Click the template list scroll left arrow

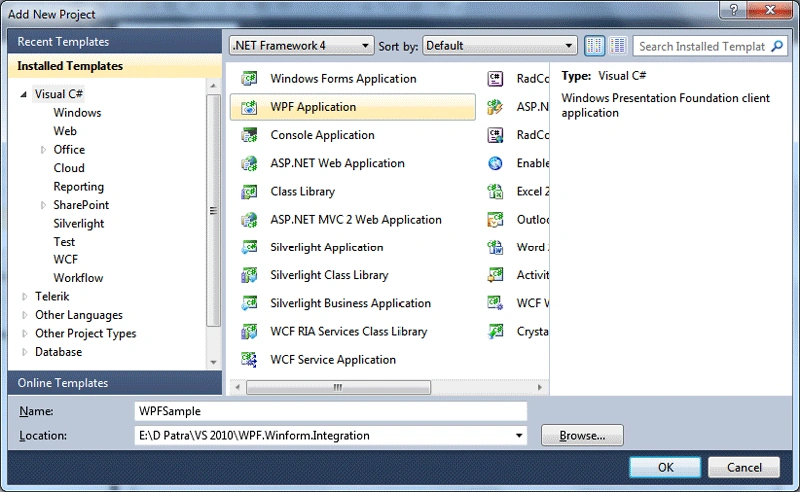pyautogui.click(x=237, y=387)
